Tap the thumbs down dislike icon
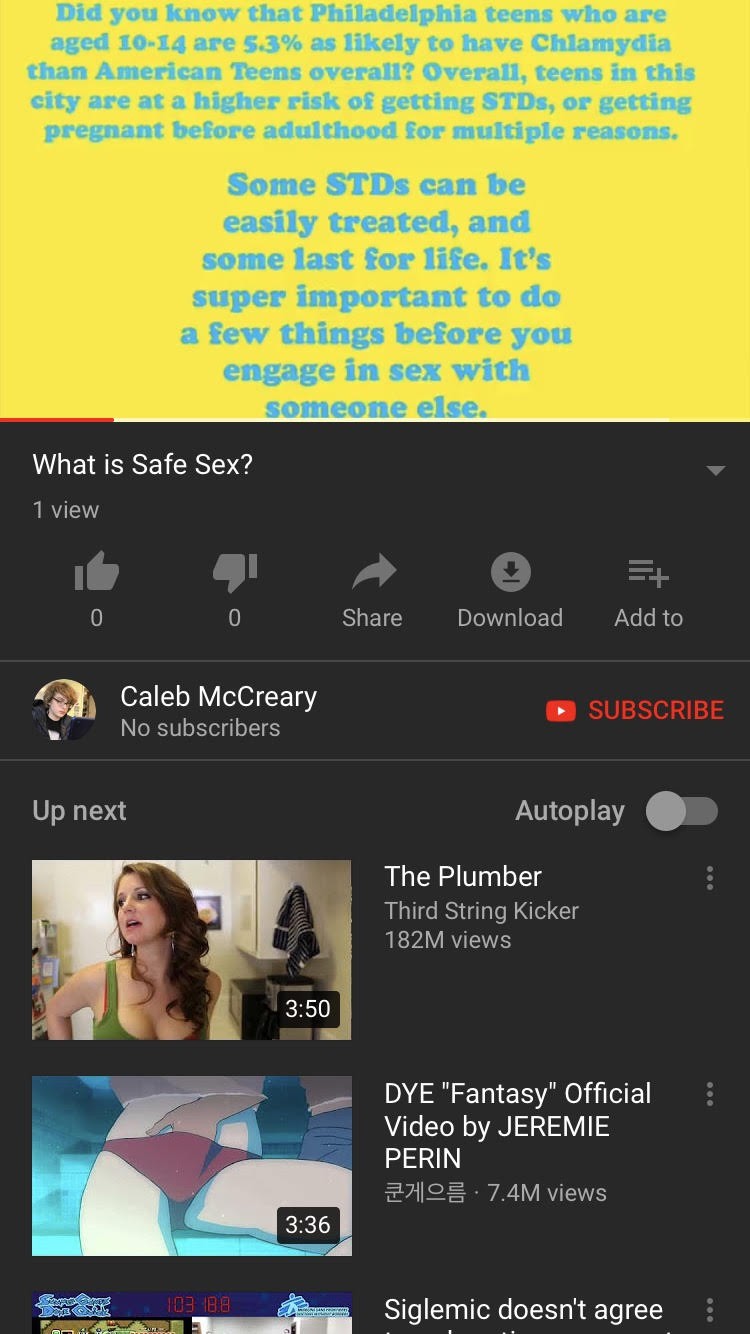The width and height of the screenshot is (750, 1334). [x=235, y=573]
